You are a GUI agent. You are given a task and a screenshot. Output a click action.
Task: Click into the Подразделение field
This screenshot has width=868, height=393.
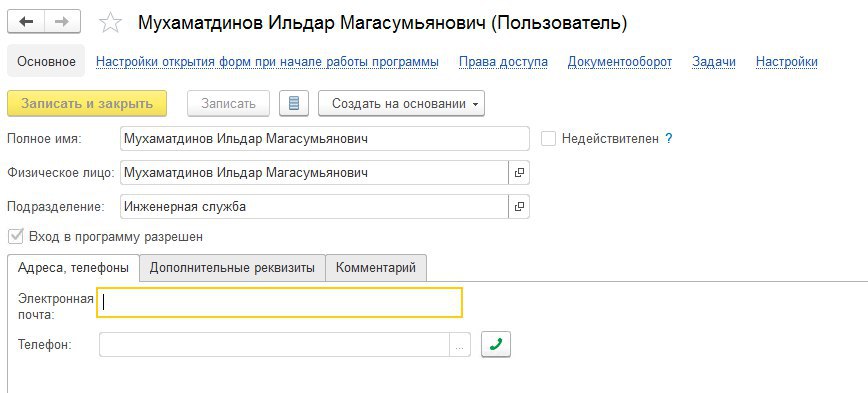coord(314,206)
